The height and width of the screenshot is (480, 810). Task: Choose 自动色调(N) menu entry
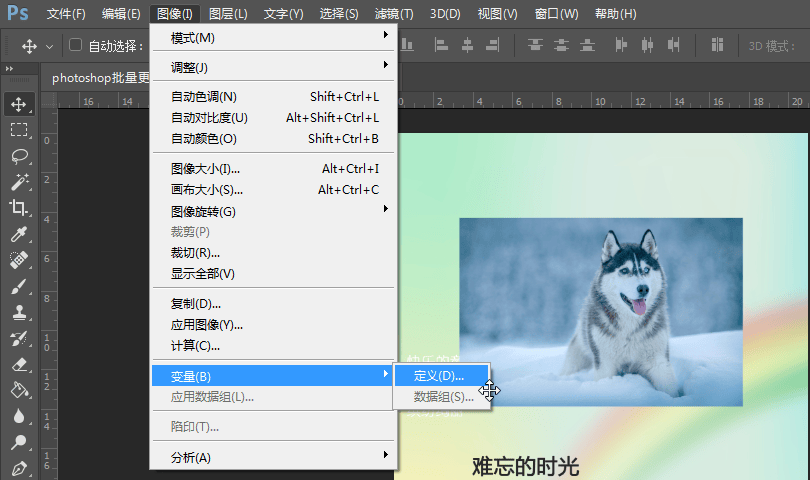click(274, 97)
